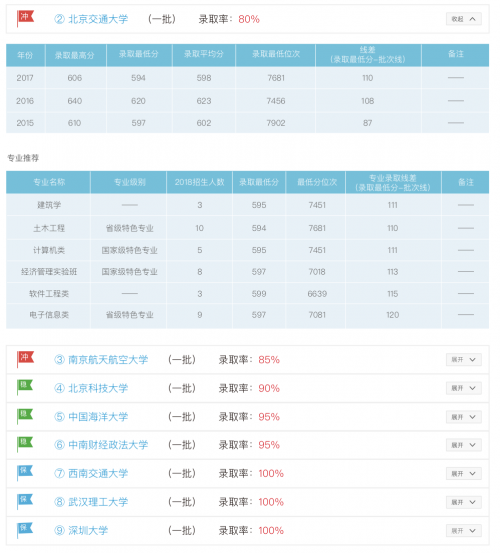The image size is (500, 553).
Task: Click red flag icon beside 北京交通大学
Action: coord(25,18)
